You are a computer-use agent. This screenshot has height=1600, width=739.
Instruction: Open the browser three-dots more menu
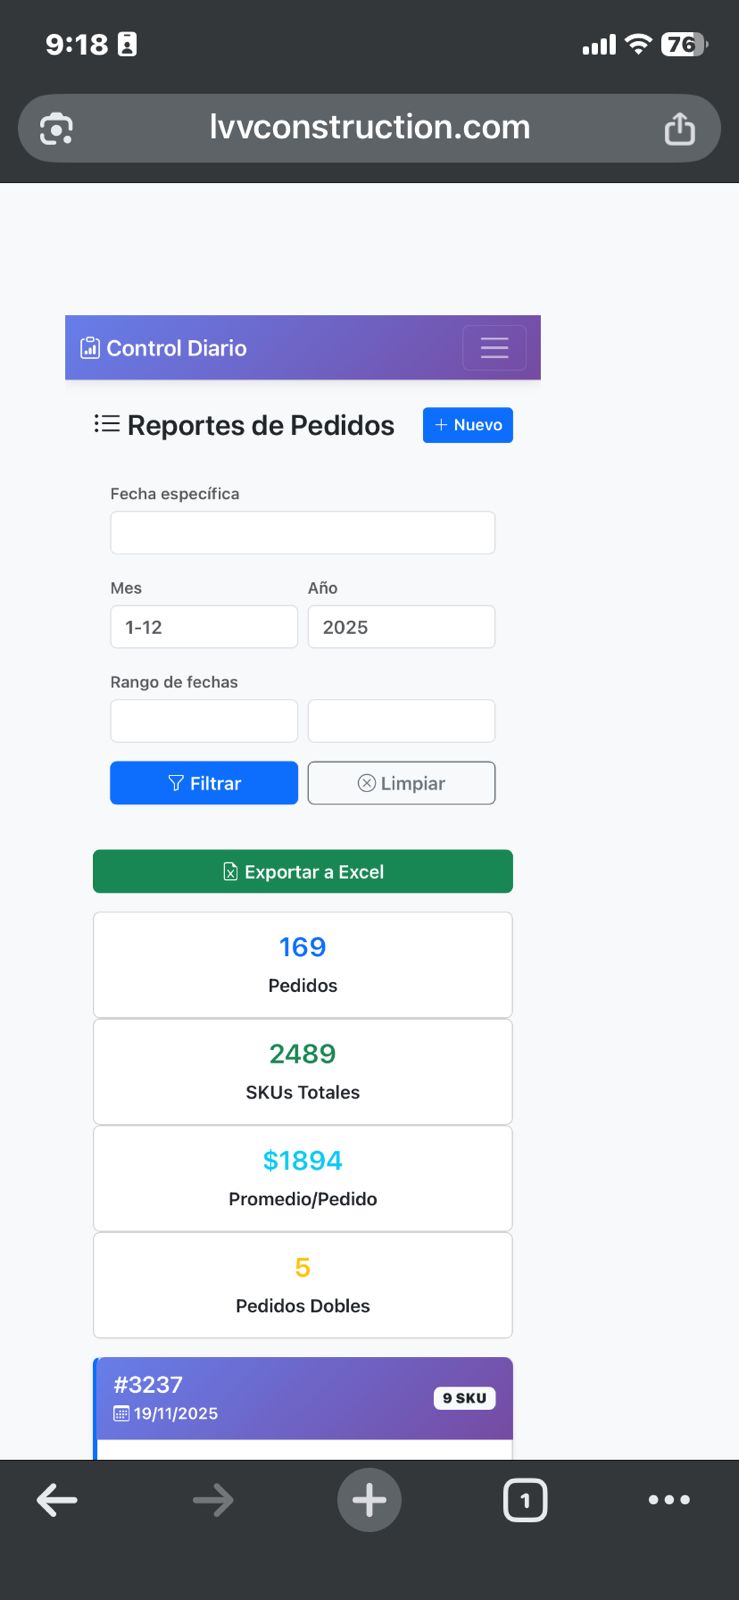669,1499
